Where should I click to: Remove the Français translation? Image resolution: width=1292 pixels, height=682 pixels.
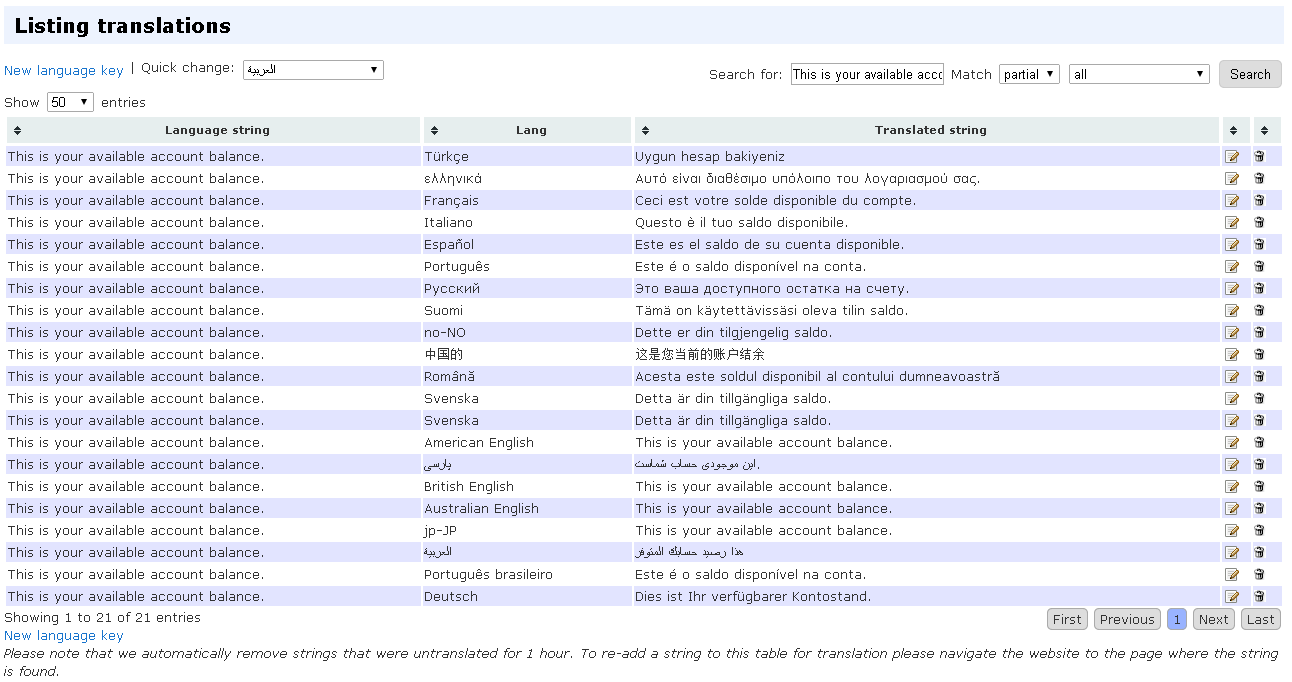click(1259, 200)
